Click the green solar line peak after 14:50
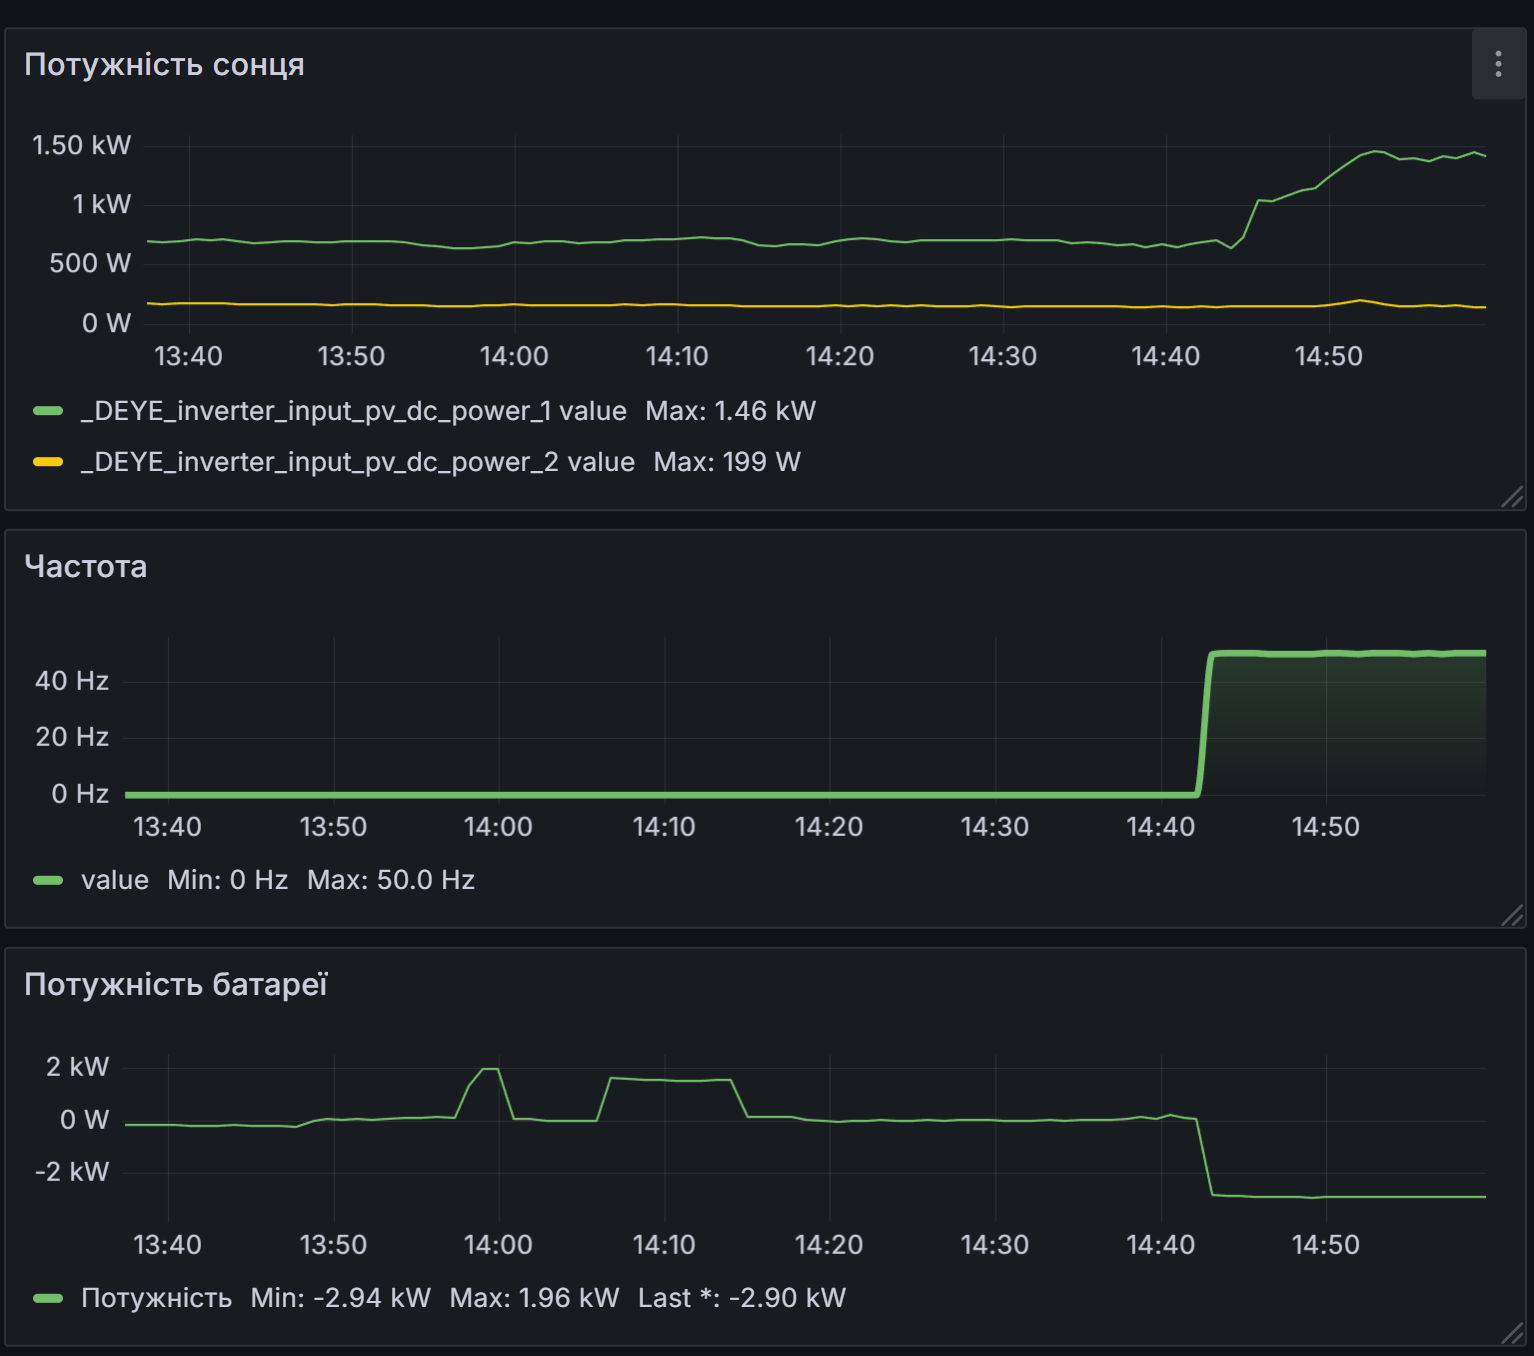The width and height of the screenshot is (1534, 1356). coord(1376,151)
